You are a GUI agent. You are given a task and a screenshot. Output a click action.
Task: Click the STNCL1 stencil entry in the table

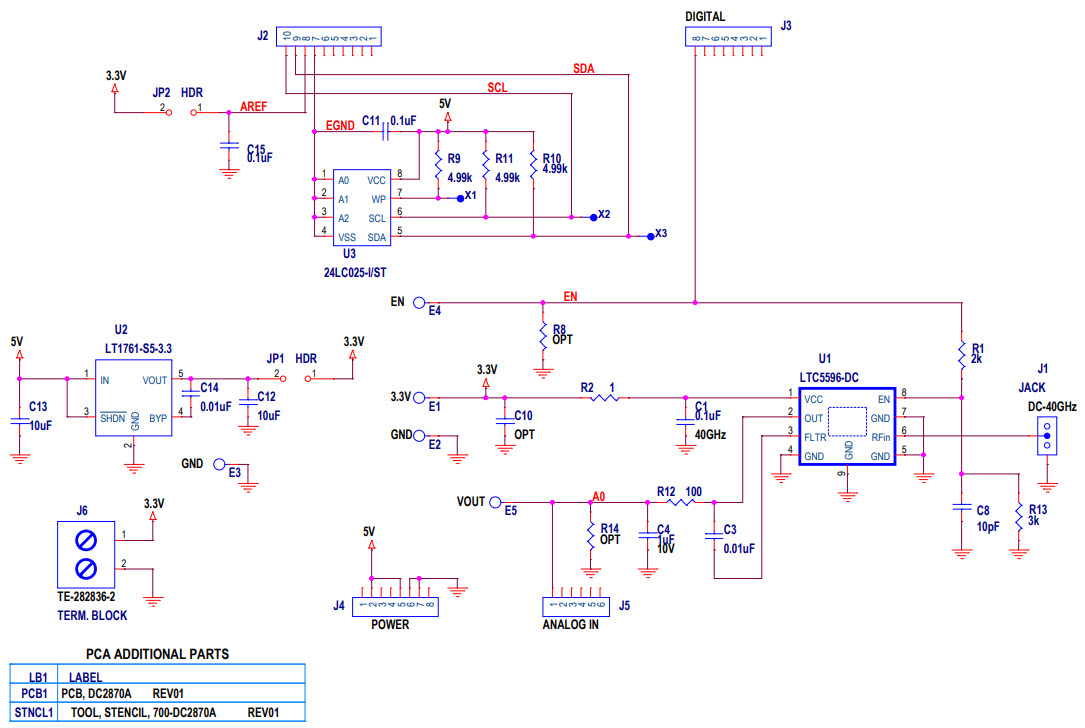(x=150, y=712)
